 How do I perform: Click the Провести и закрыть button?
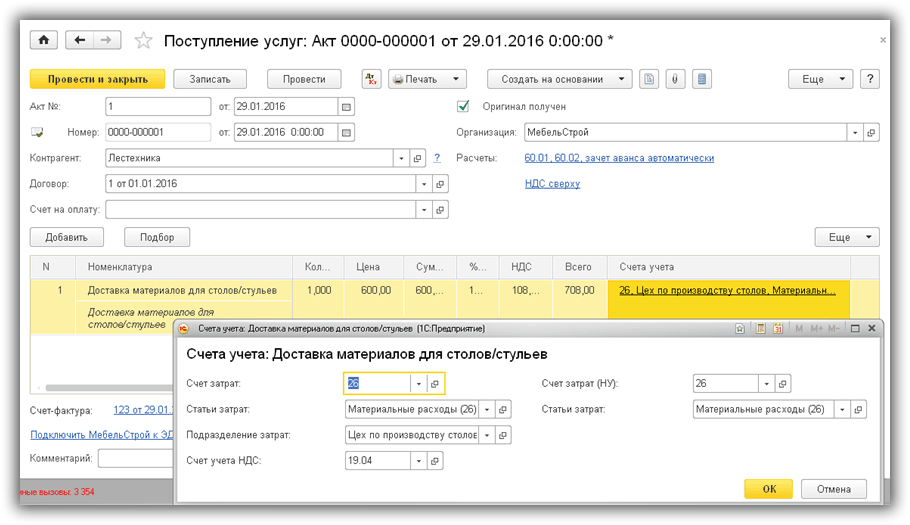(x=97, y=79)
